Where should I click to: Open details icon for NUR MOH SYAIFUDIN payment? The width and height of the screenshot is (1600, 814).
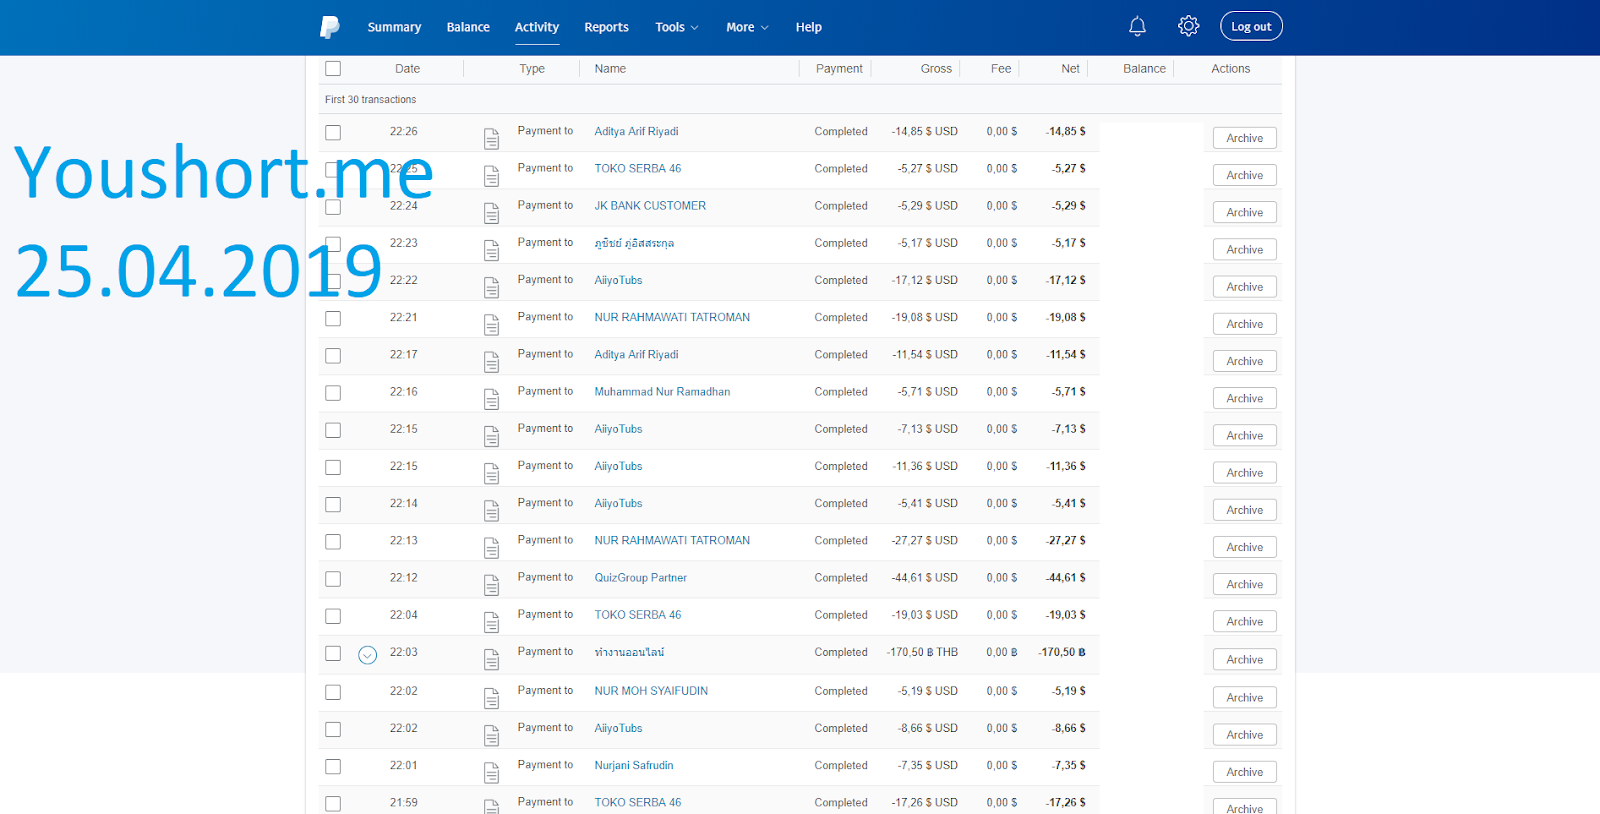(491, 698)
